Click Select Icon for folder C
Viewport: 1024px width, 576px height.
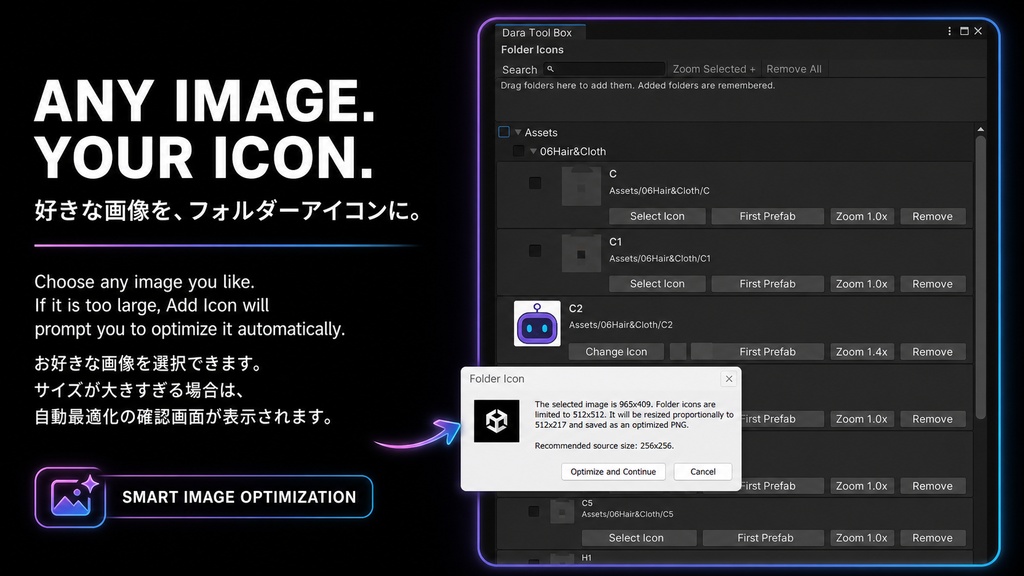[657, 216]
